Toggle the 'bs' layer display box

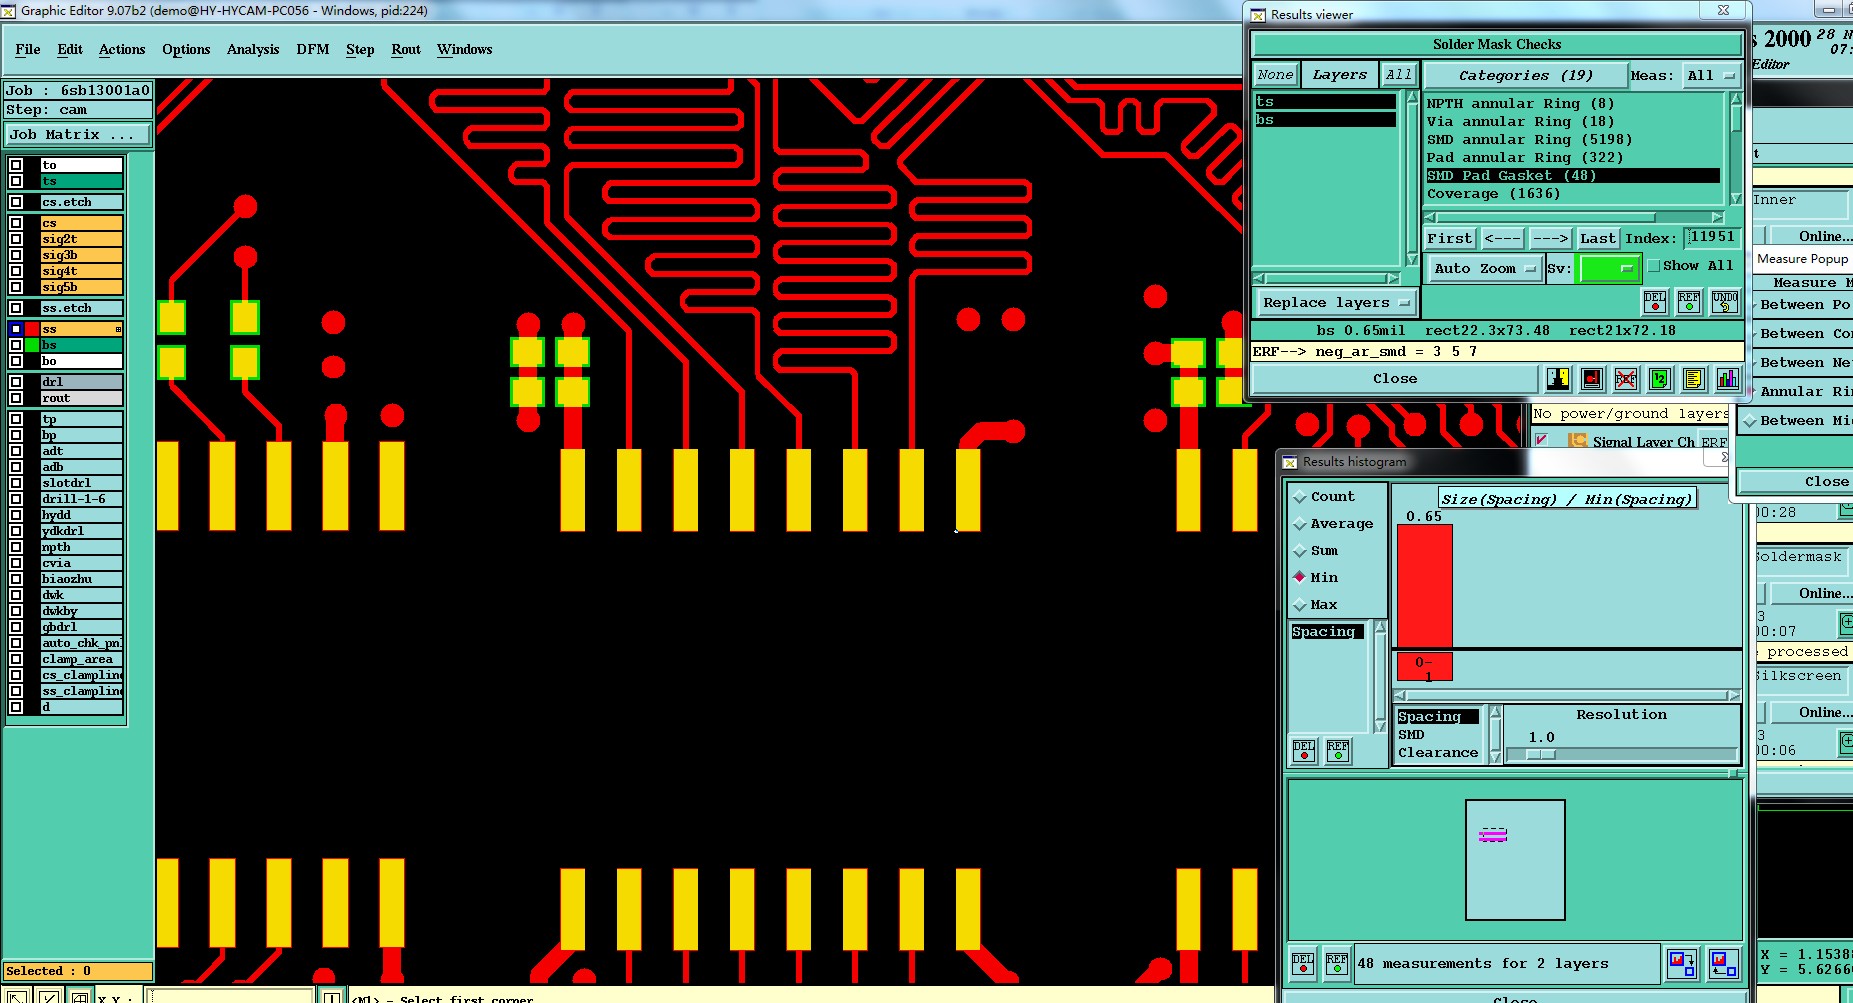(x=16, y=345)
